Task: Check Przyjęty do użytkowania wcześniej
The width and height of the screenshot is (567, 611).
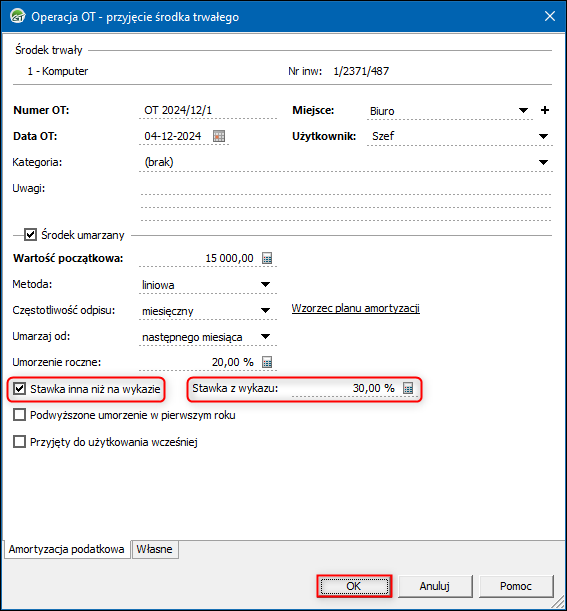Action: coord(19,442)
